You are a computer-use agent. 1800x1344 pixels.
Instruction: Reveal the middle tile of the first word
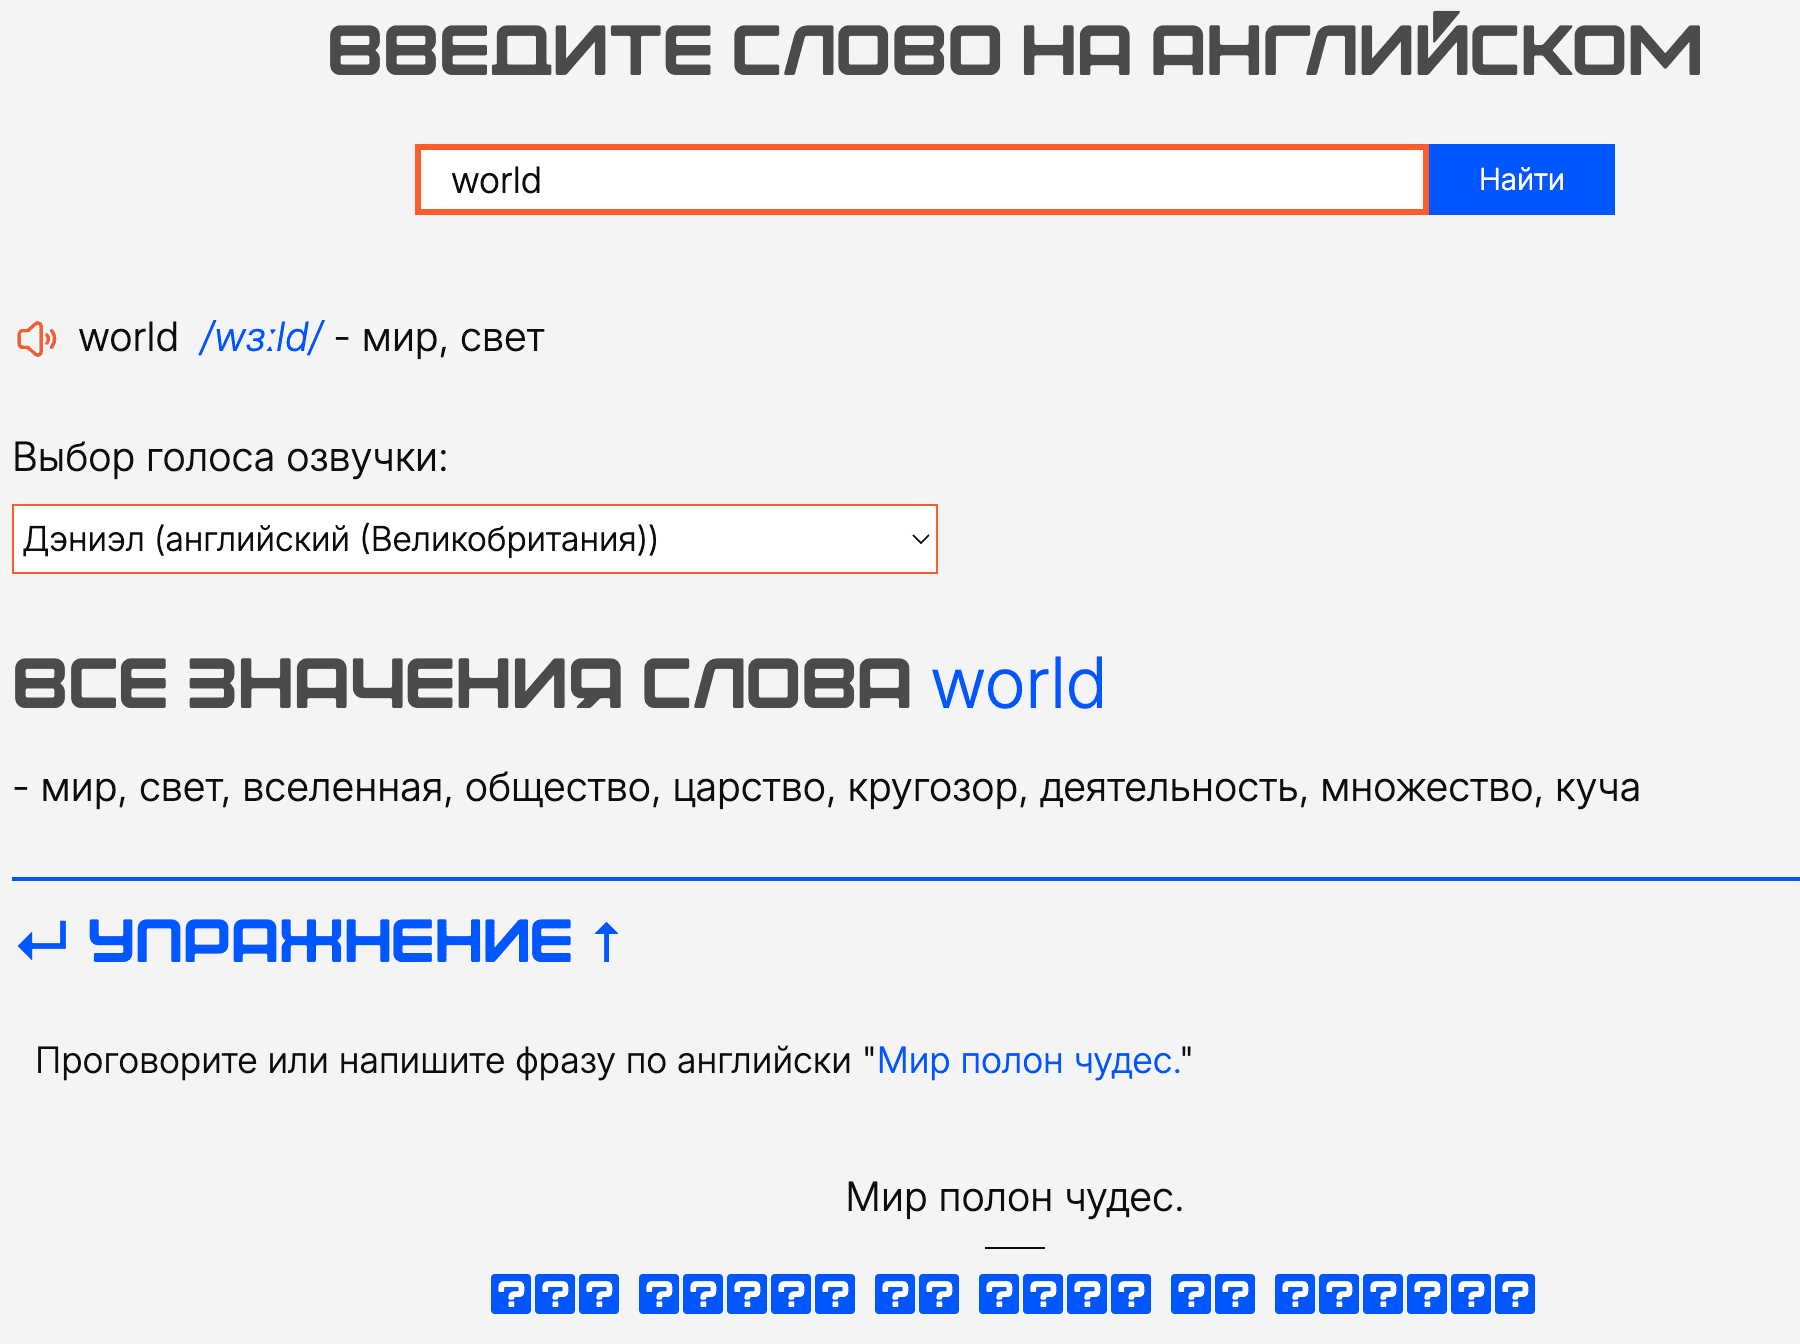point(557,1294)
